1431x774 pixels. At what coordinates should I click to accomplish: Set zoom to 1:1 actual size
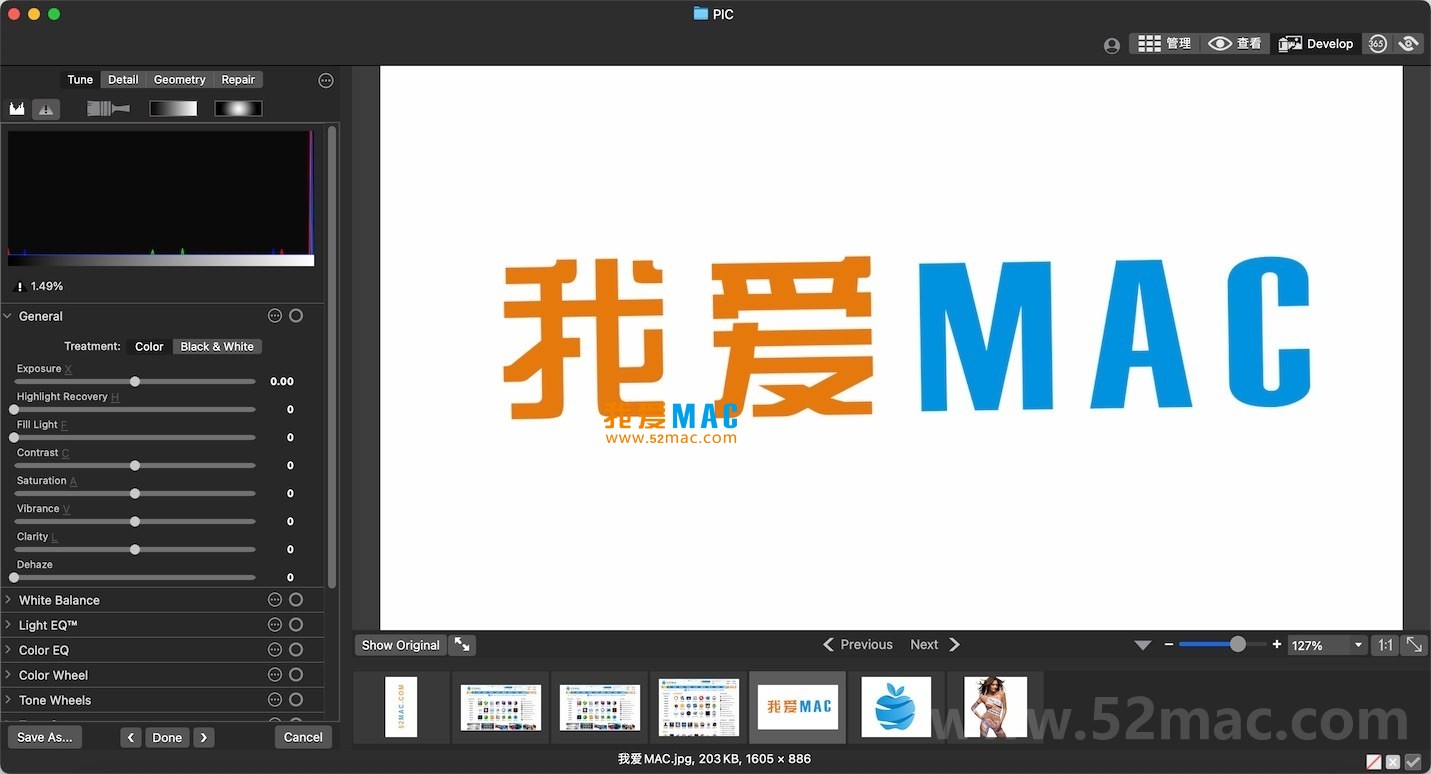point(1385,645)
